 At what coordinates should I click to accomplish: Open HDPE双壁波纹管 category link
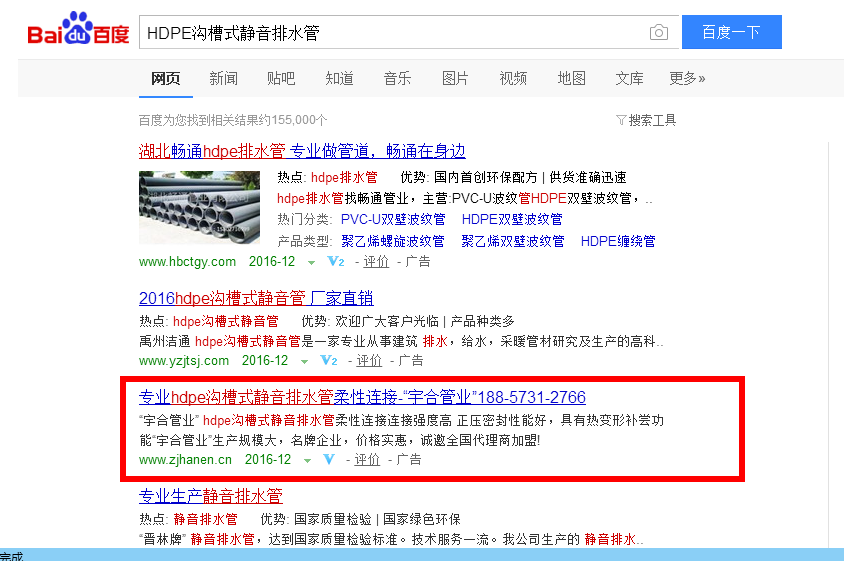(512, 220)
